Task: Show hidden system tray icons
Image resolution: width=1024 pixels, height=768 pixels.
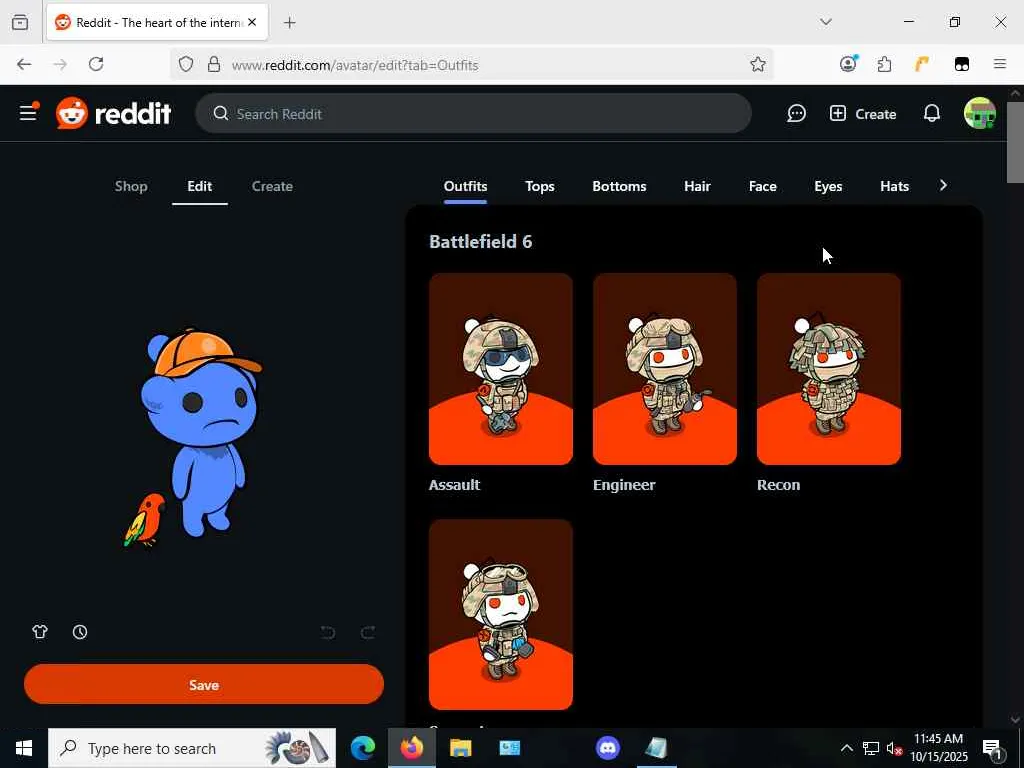Action: coord(846,748)
